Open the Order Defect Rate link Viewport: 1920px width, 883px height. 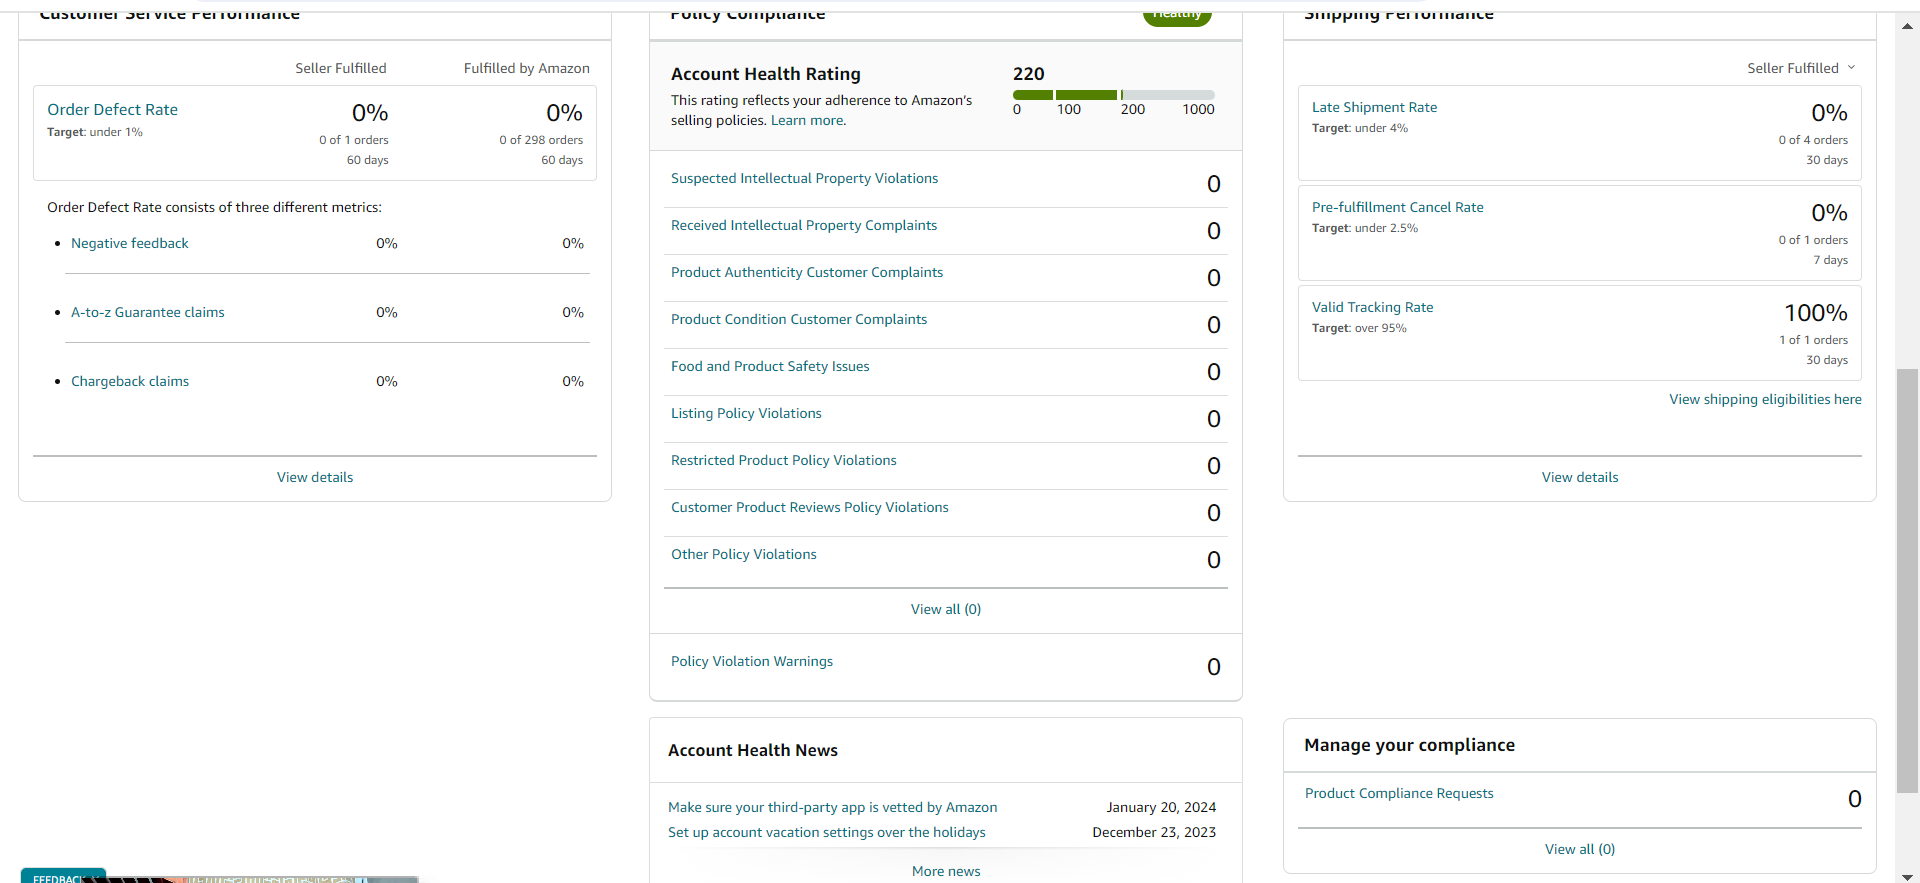click(x=112, y=110)
